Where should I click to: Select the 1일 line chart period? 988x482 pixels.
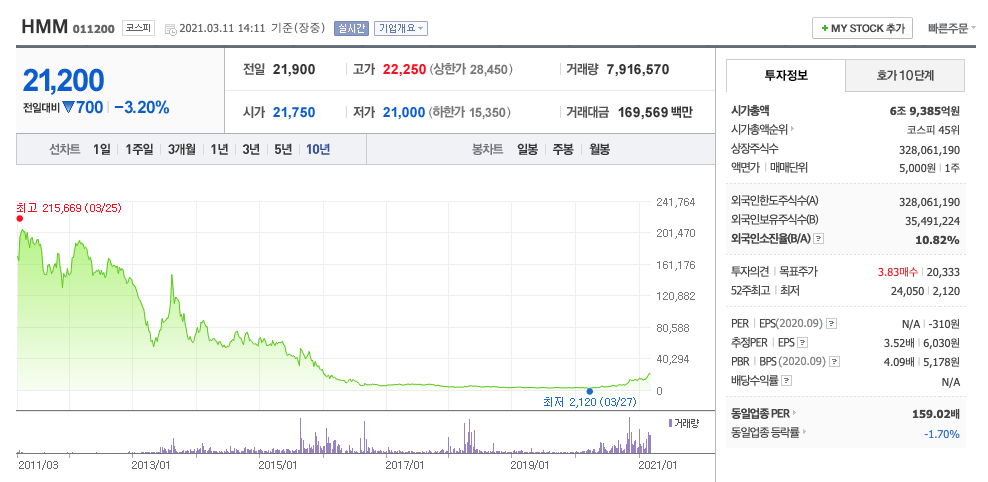pos(101,149)
